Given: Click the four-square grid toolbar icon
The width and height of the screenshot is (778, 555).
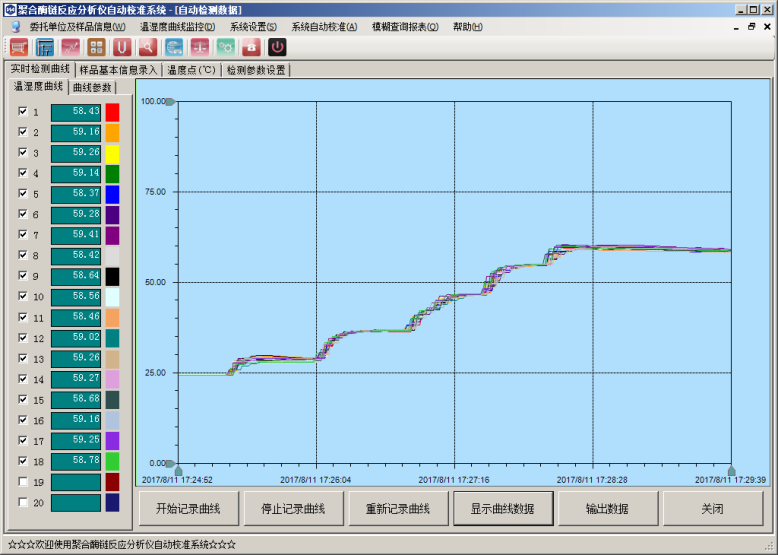Looking at the screenshot, I should click(96, 46).
